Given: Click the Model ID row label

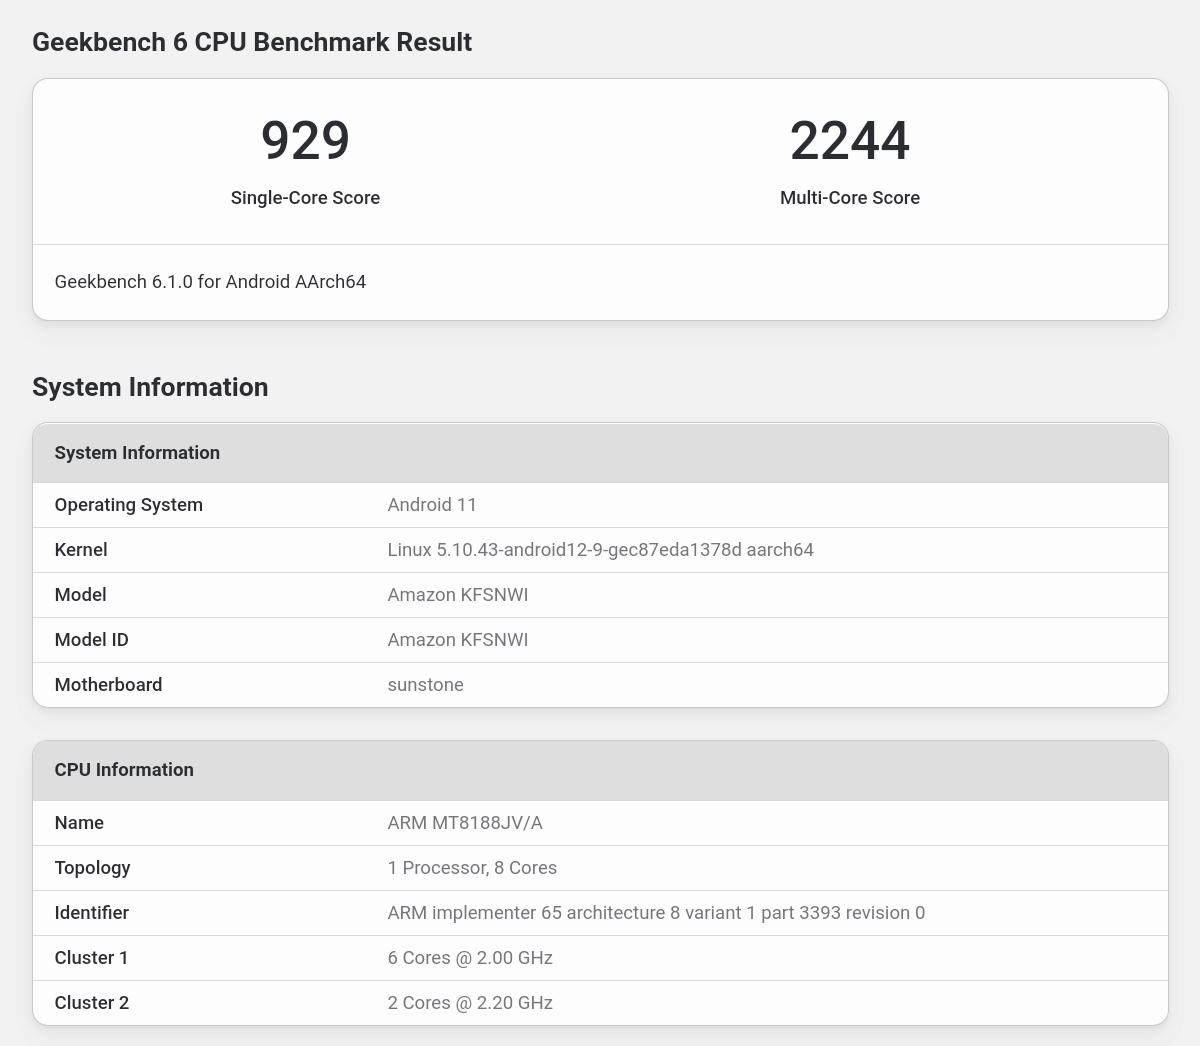Looking at the screenshot, I should pyautogui.click(x=91, y=640).
